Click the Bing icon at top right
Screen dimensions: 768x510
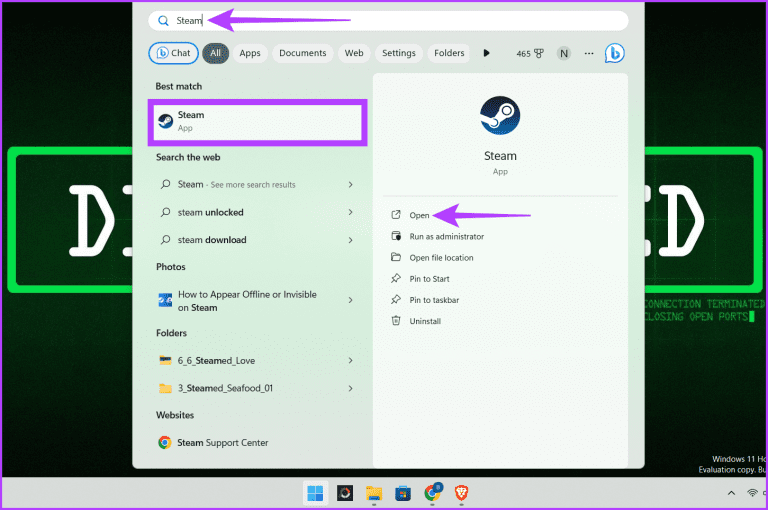(615, 53)
